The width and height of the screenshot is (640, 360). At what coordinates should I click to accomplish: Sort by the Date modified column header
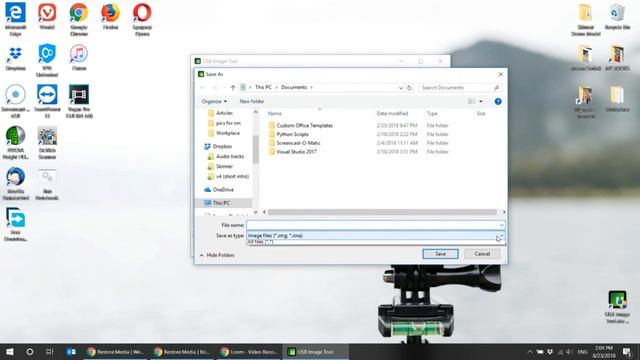click(x=392, y=113)
